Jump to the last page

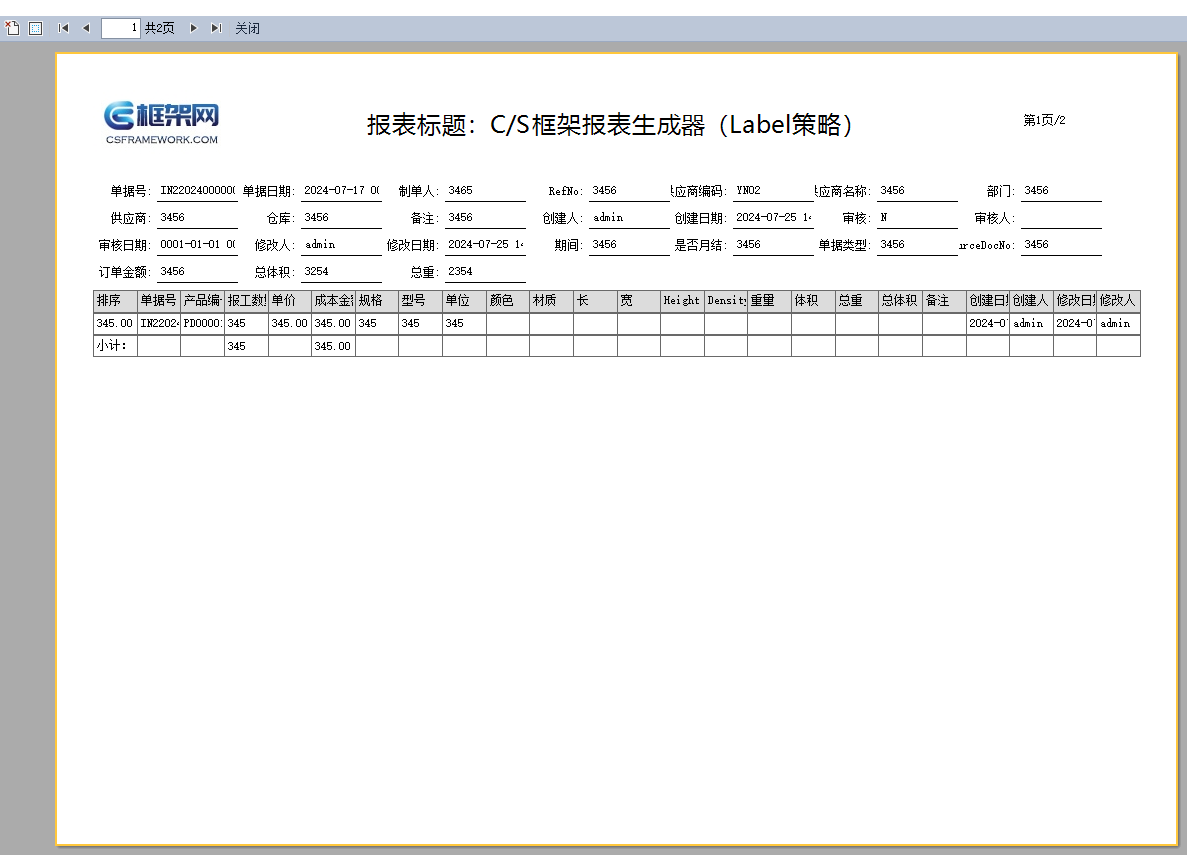(x=217, y=28)
